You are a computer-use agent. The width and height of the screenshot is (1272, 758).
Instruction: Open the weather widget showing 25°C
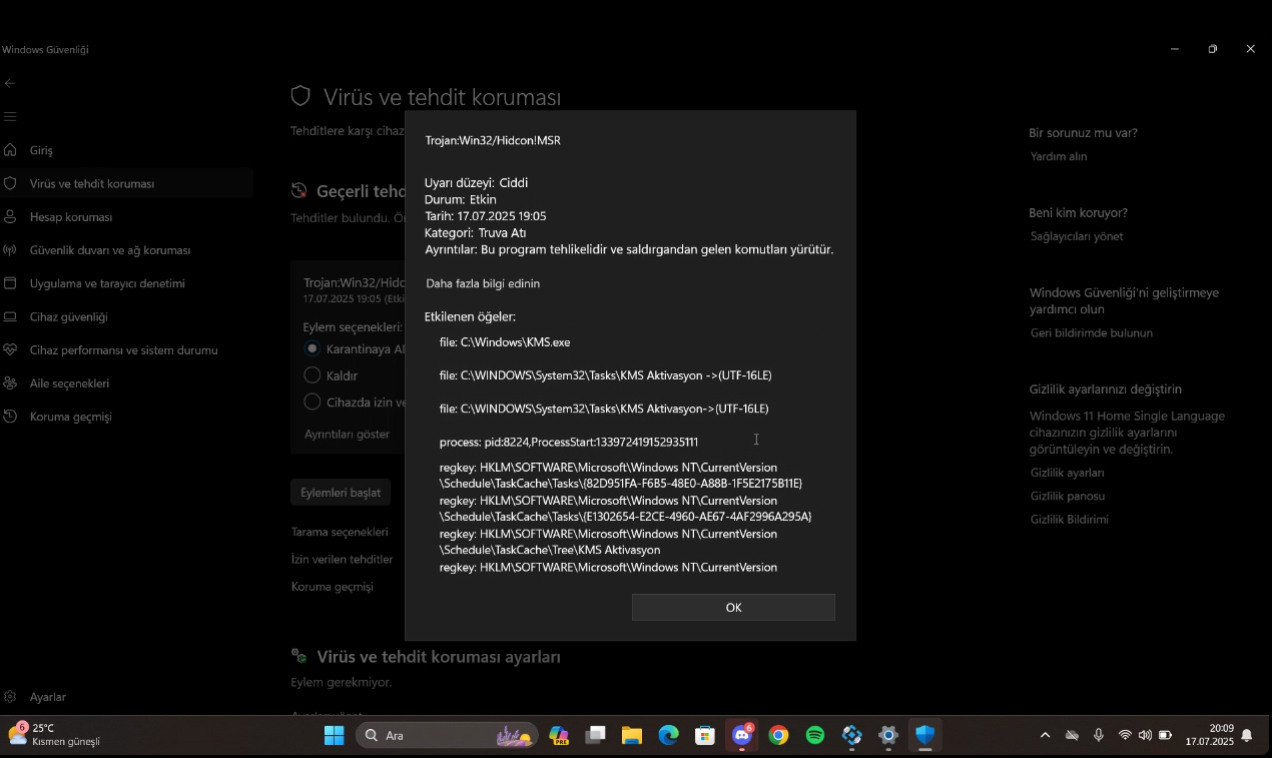(x=55, y=735)
